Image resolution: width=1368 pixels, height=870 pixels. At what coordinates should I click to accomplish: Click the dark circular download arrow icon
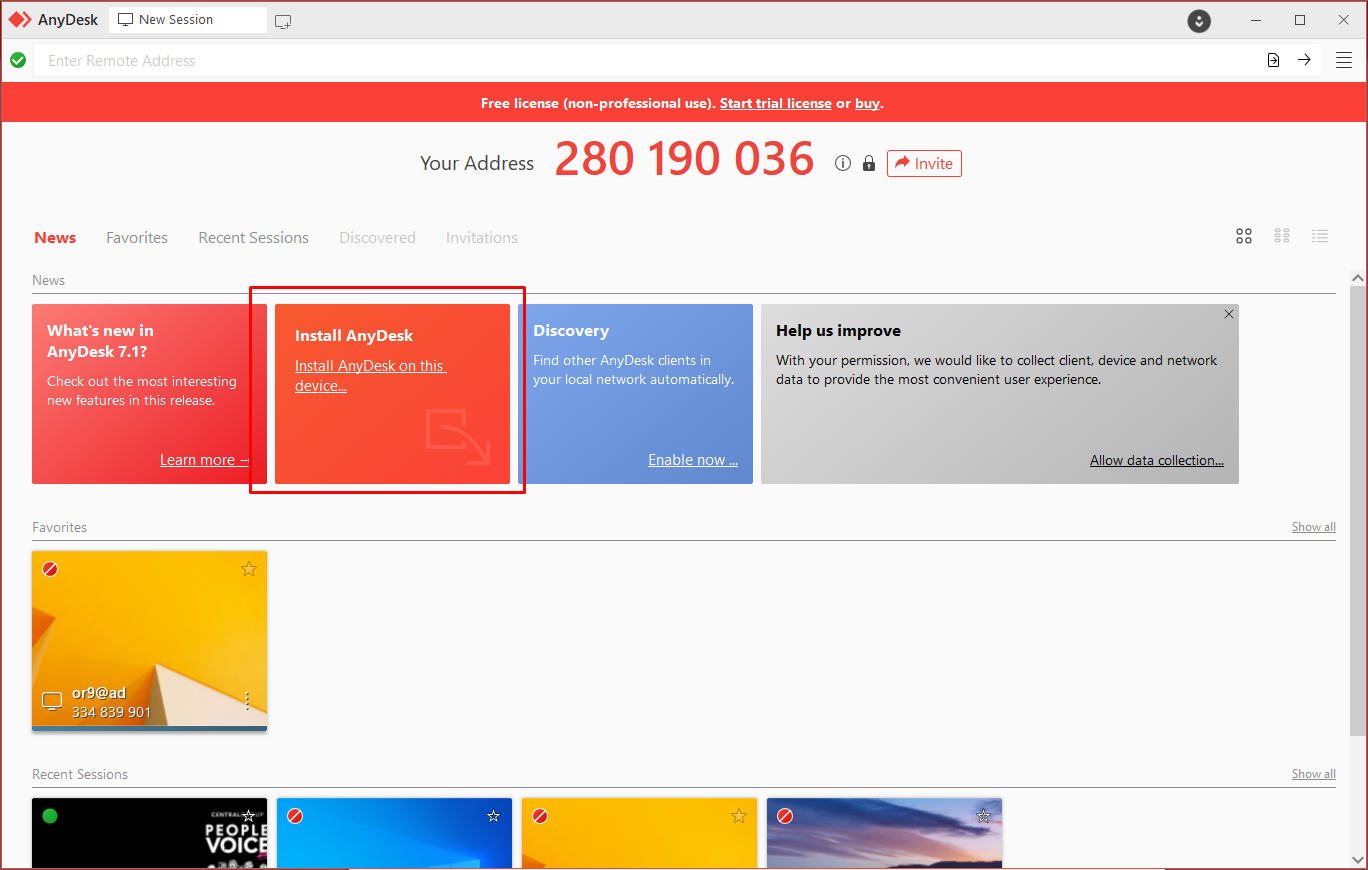tap(1199, 21)
